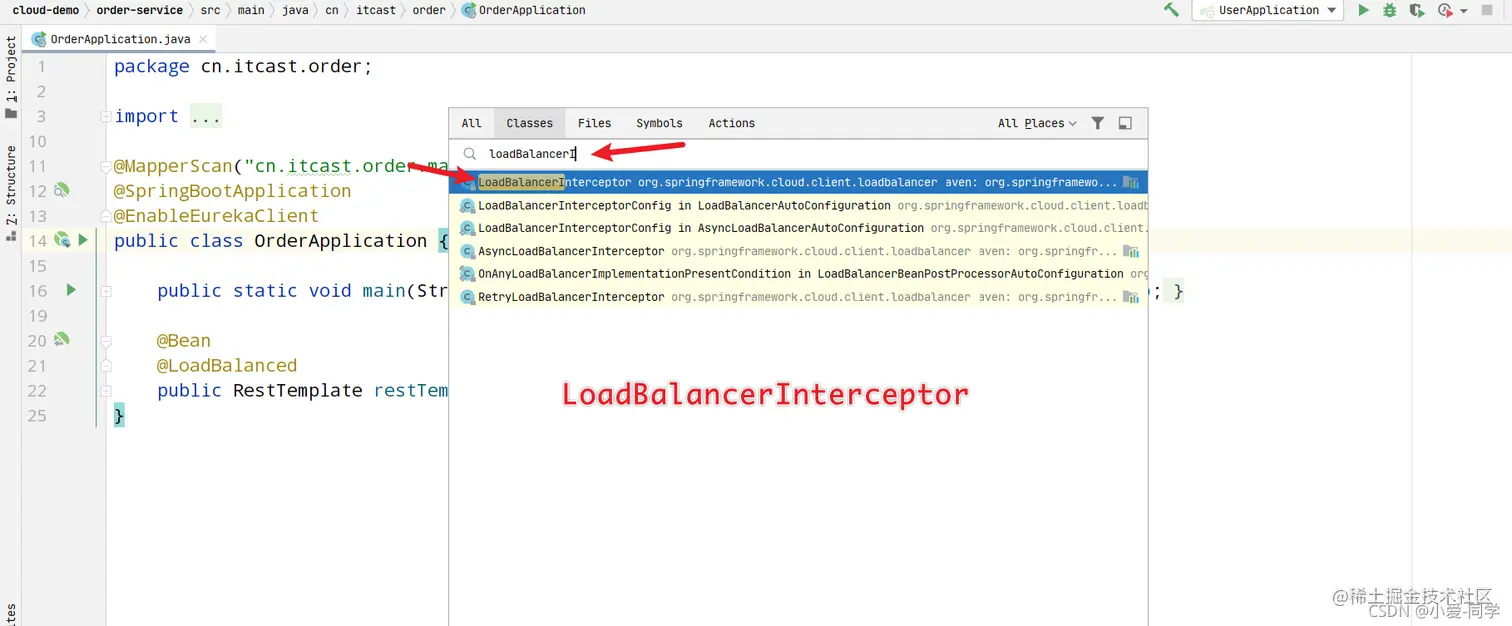
Task: Click class icon beside OnAnyLoadBalancerImplementationPresentCondition
Action: (466, 274)
